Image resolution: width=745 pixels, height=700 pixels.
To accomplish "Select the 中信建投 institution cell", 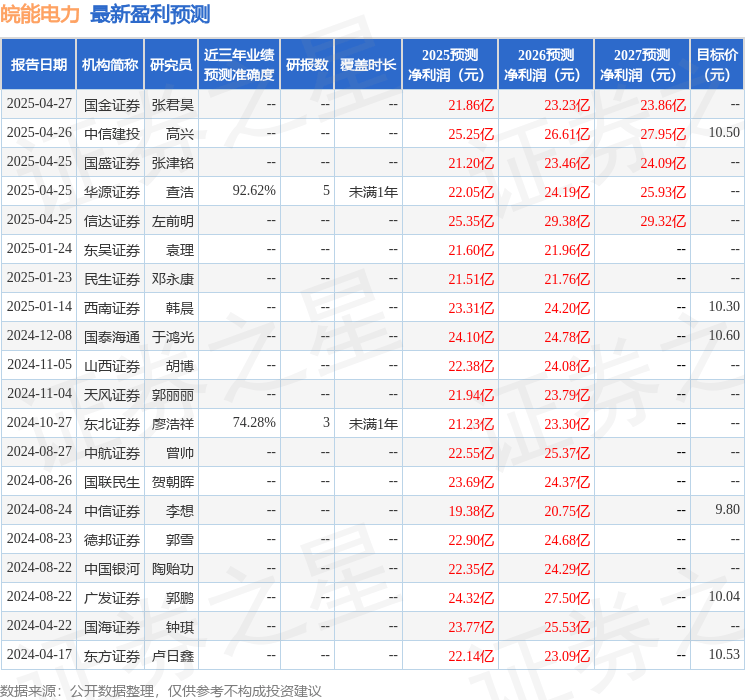I will [x=112, y=134].
